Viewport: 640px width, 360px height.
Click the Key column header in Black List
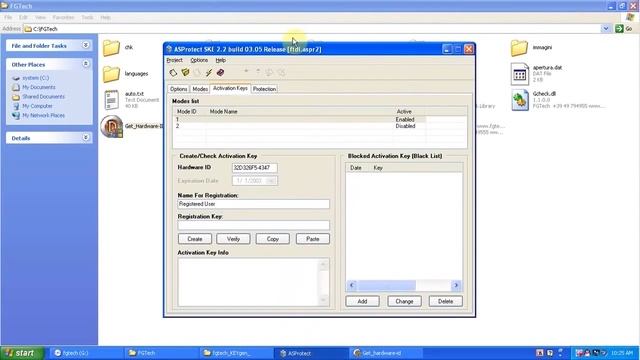(x=416, y=168)
